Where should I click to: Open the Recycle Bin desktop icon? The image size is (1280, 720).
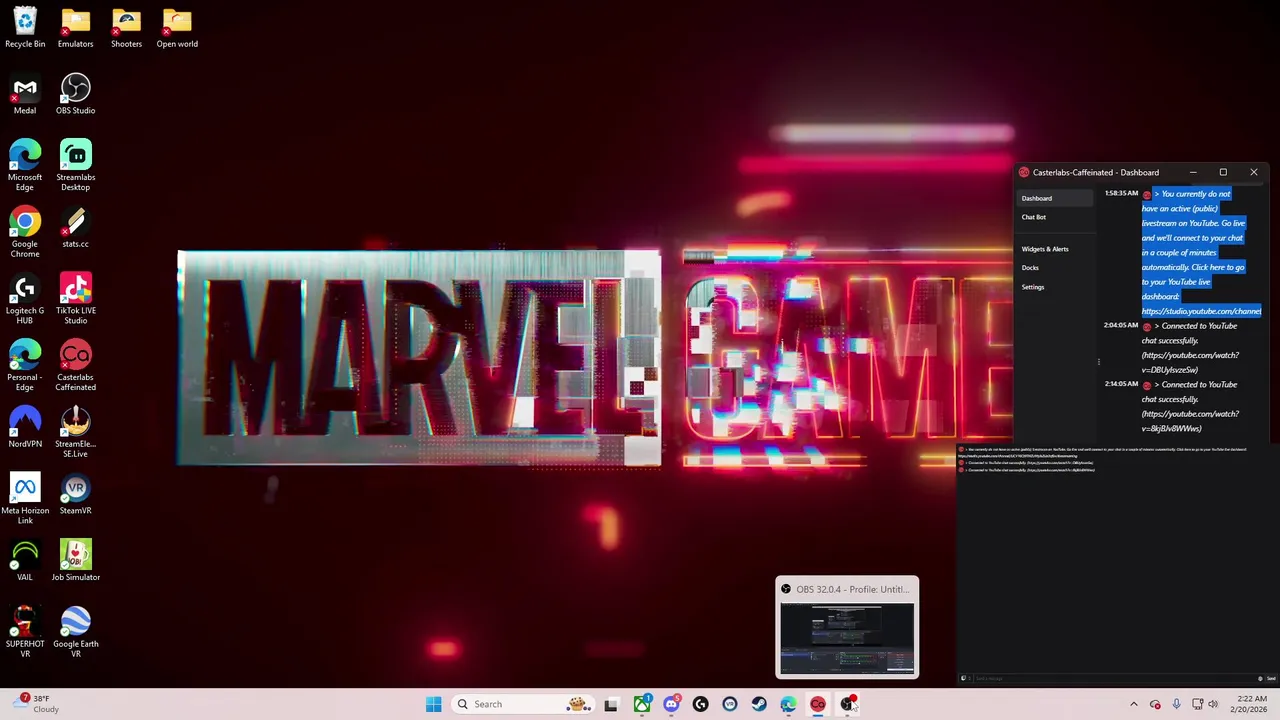click(x=25, y=28)
